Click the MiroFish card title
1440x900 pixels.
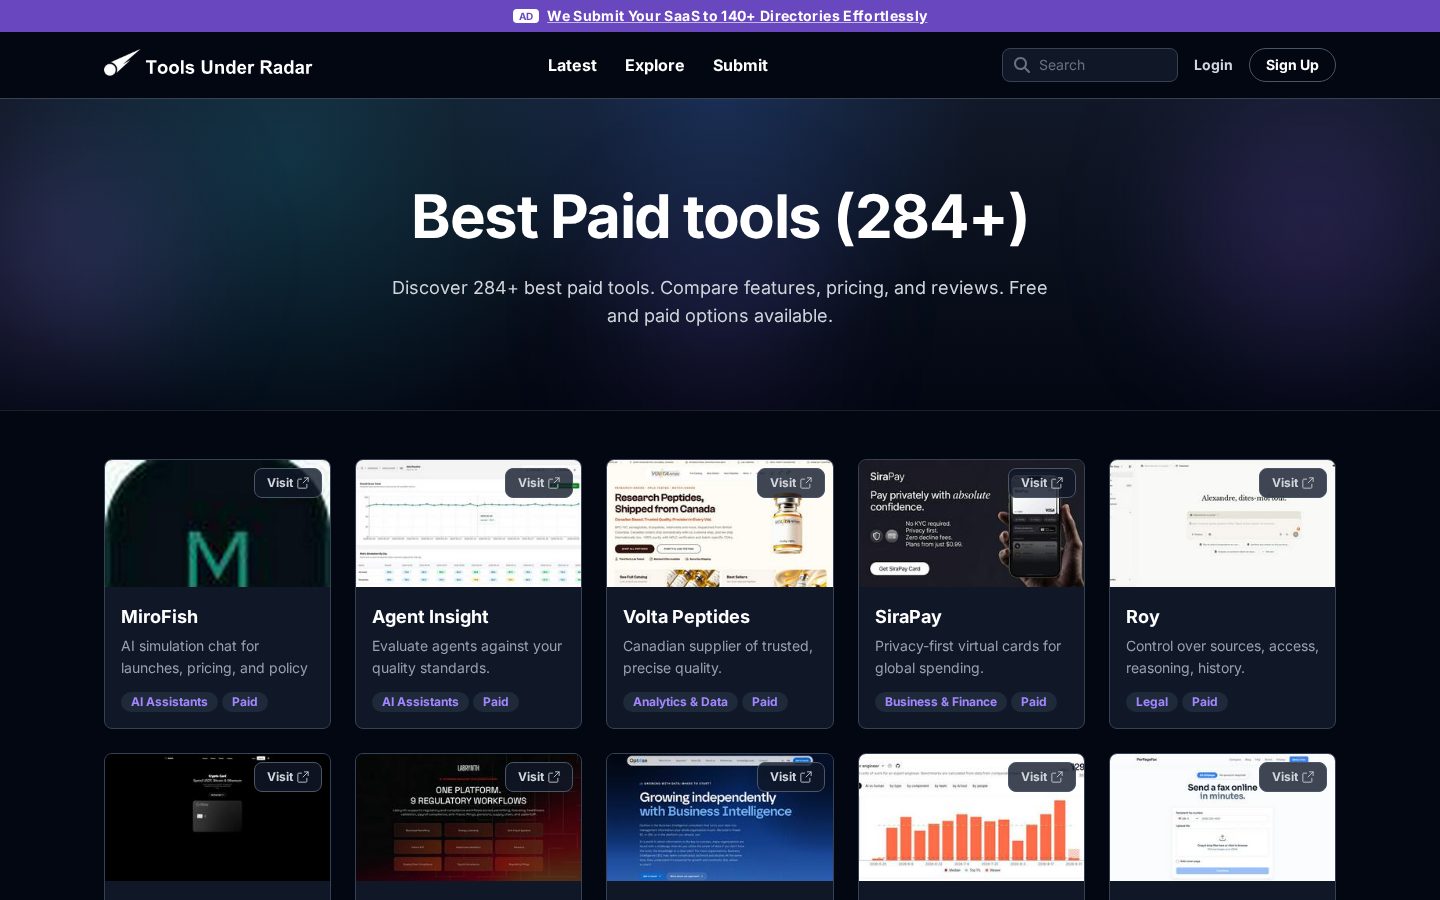tap(160, 617)
